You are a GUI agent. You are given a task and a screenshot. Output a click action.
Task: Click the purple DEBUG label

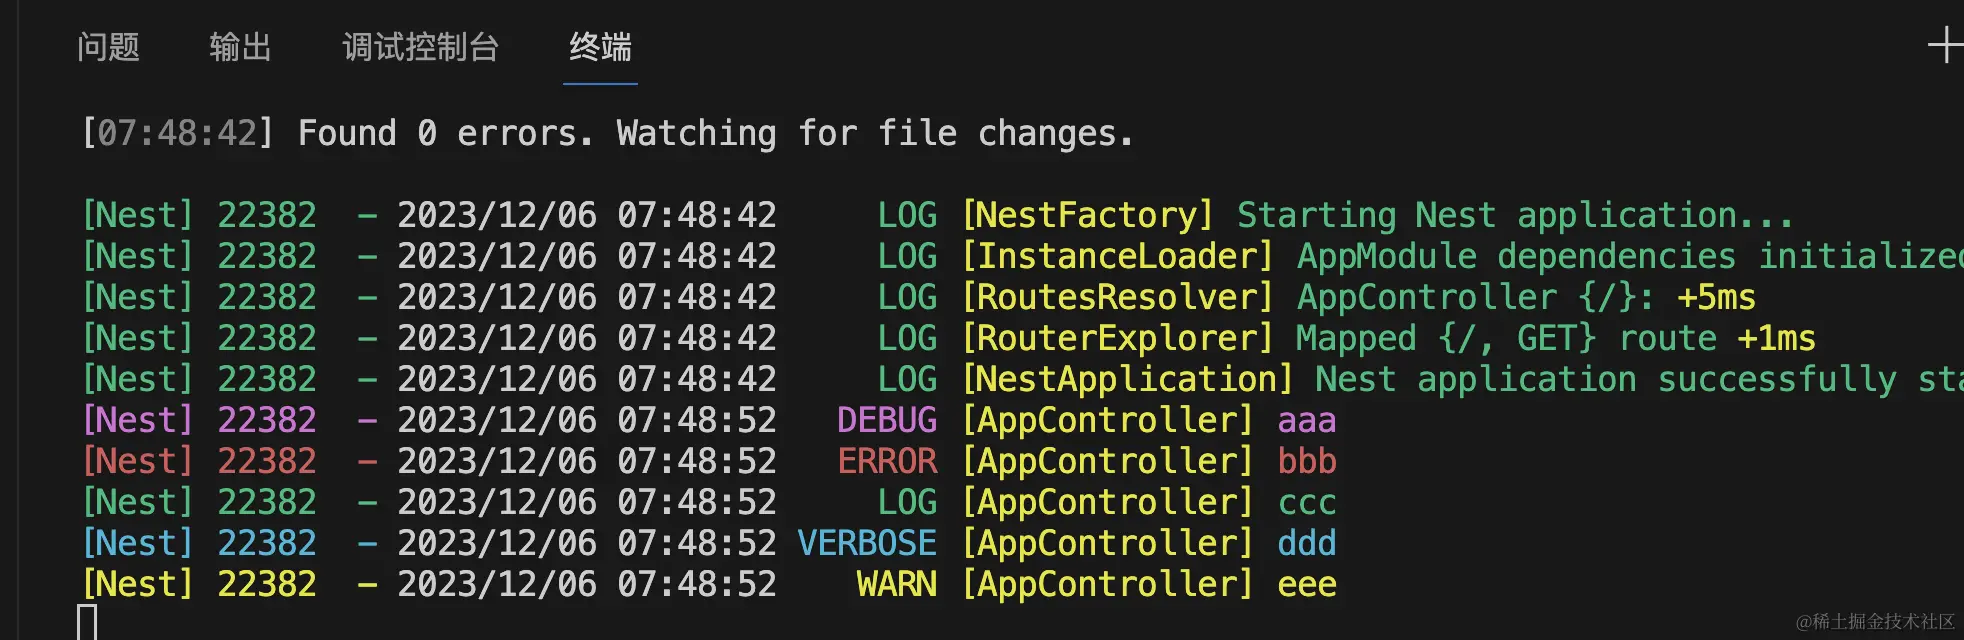point(887,420)
